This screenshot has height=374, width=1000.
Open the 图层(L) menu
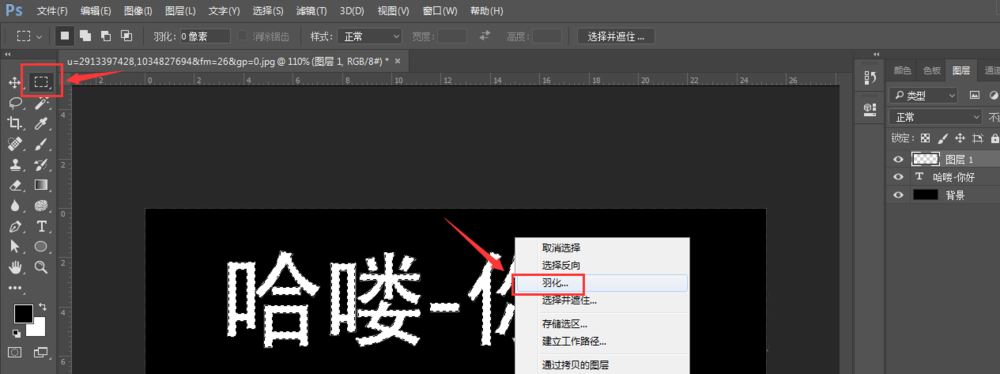click(x=180, y=11)
